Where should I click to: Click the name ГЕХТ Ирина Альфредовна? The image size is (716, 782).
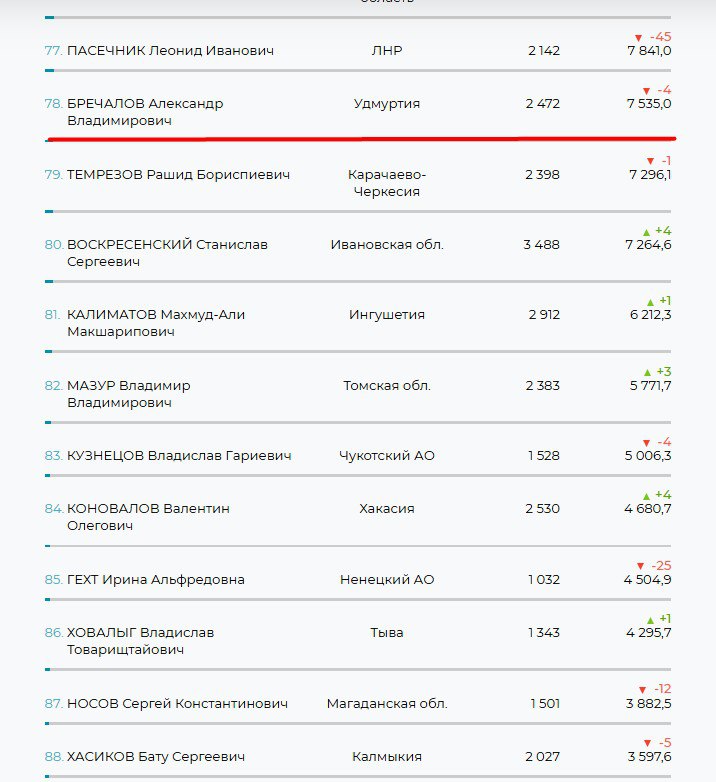pos(155,580)
